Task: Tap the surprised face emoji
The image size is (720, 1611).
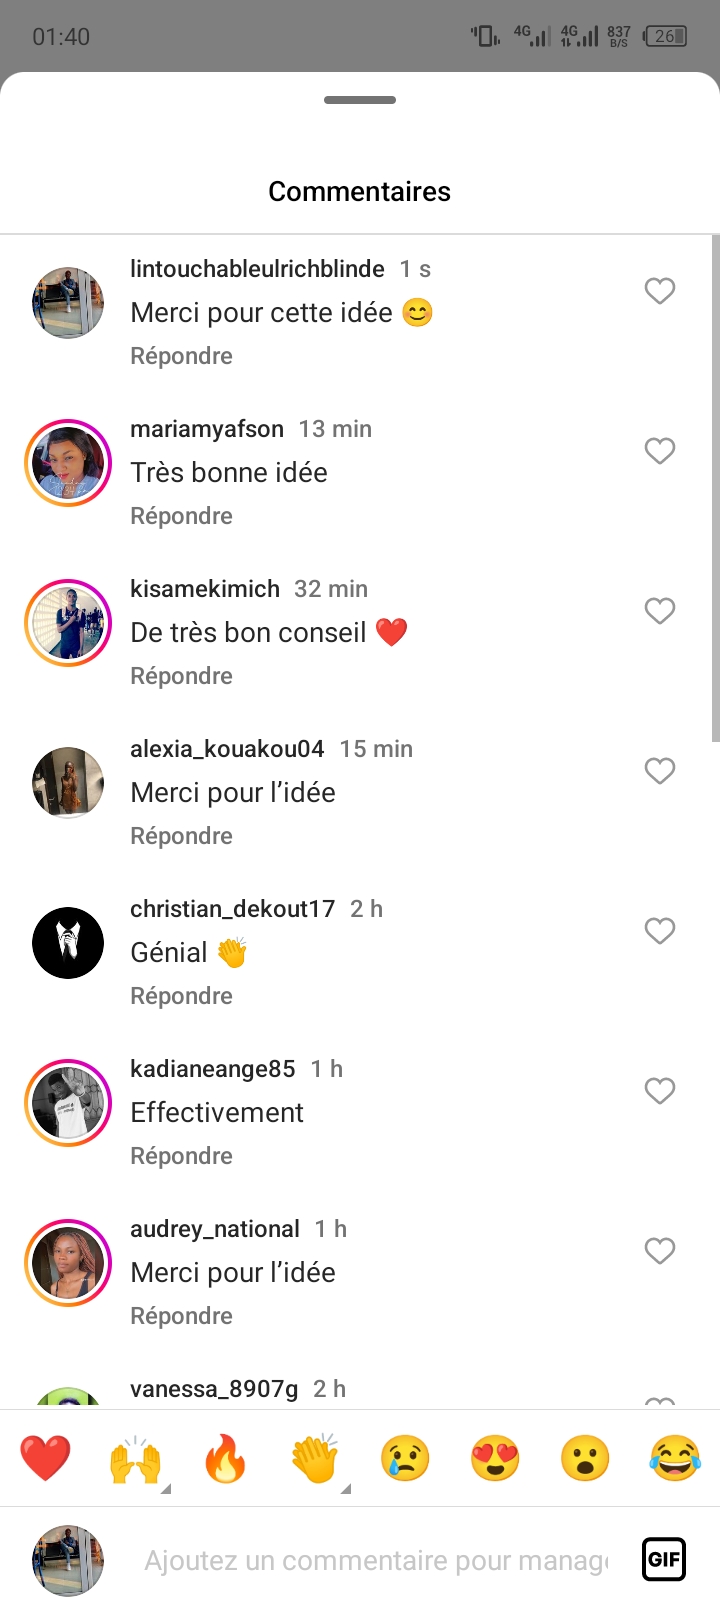Action: point(585,1459)
